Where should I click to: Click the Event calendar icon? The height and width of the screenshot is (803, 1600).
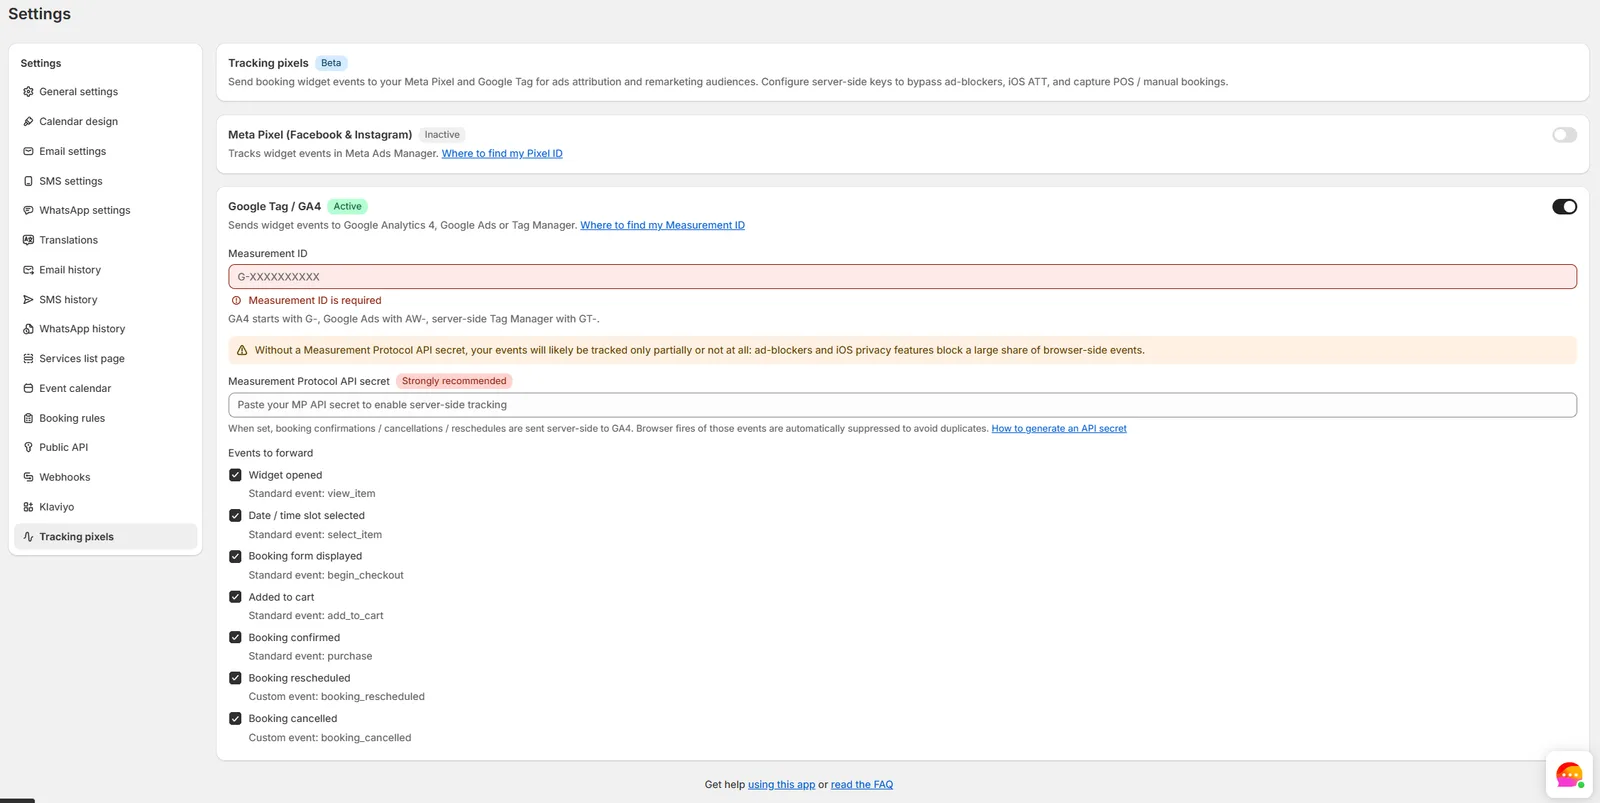coord(28,389)
